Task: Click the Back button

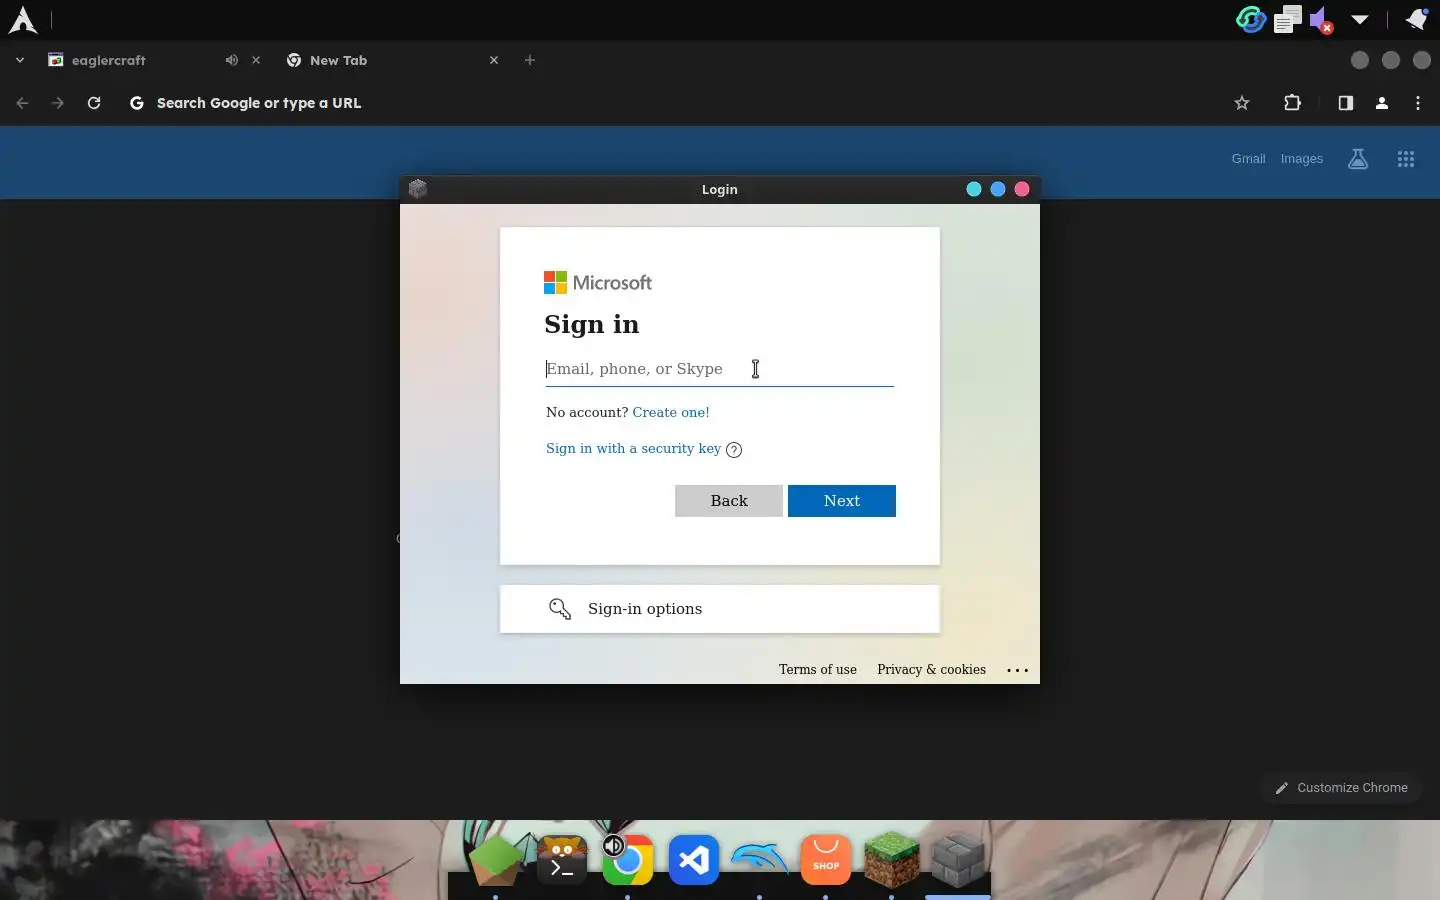Action: click(x=729, y=501)
